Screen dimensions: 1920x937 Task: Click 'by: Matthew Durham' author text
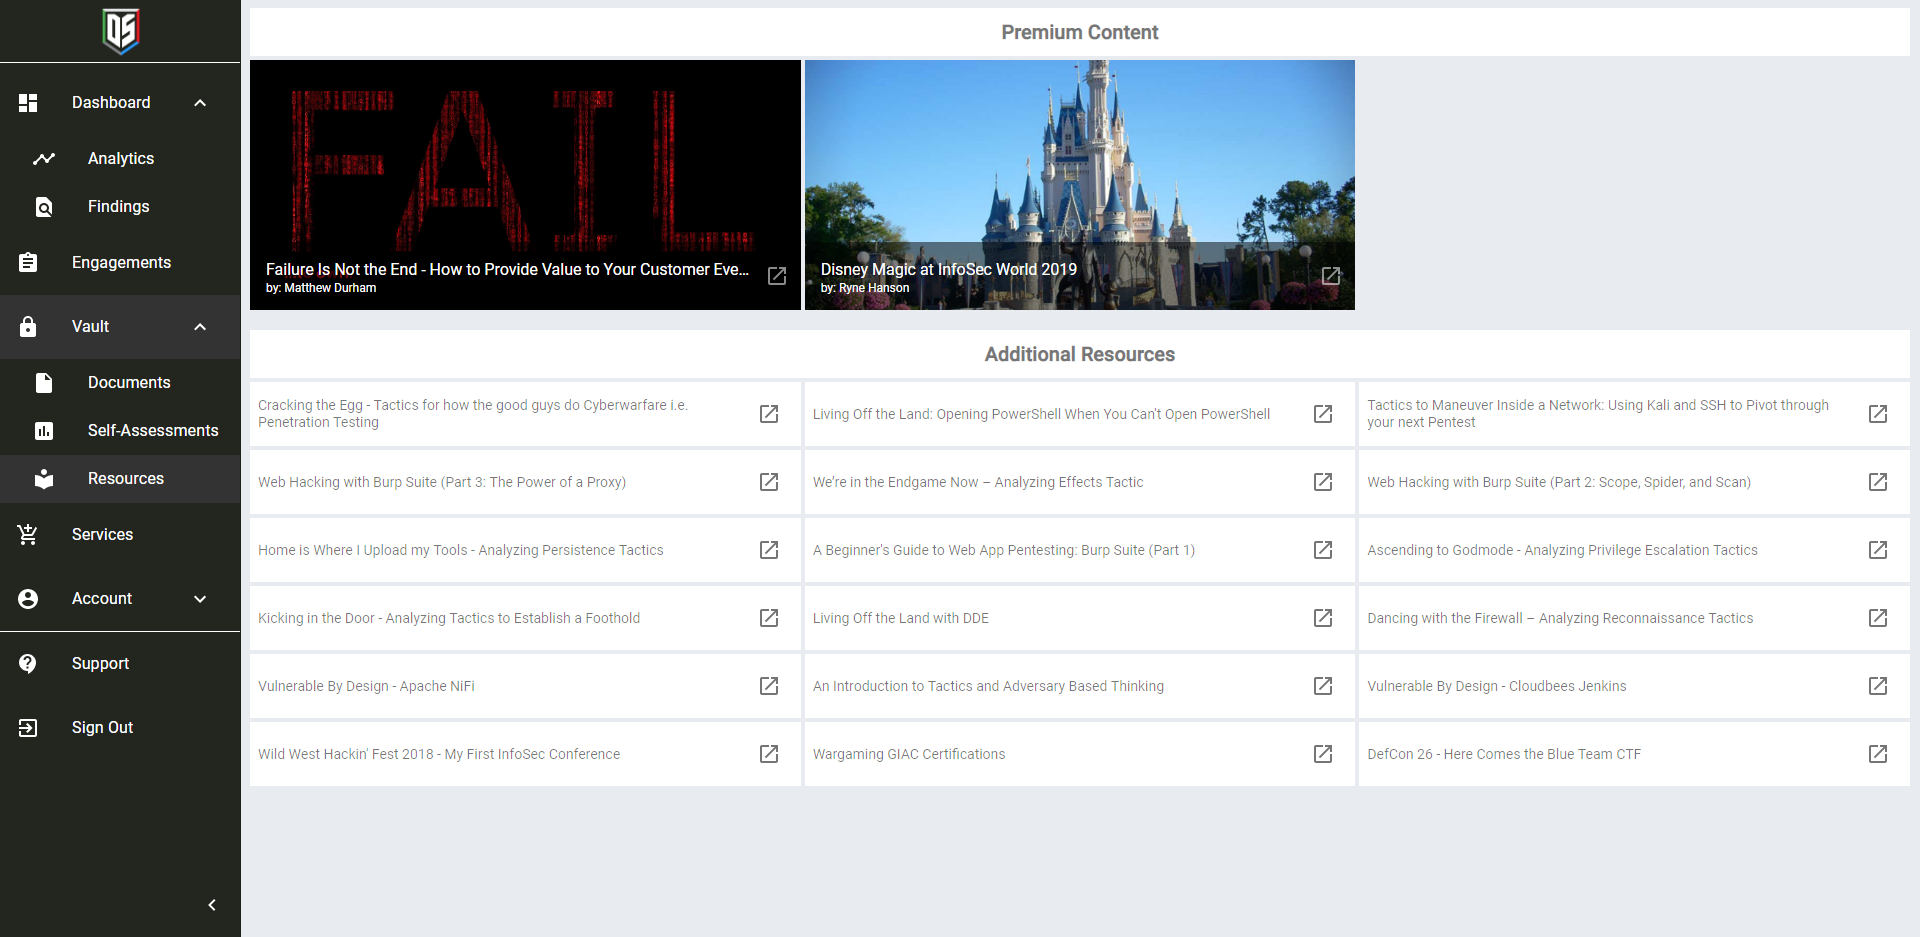[321, 288]
